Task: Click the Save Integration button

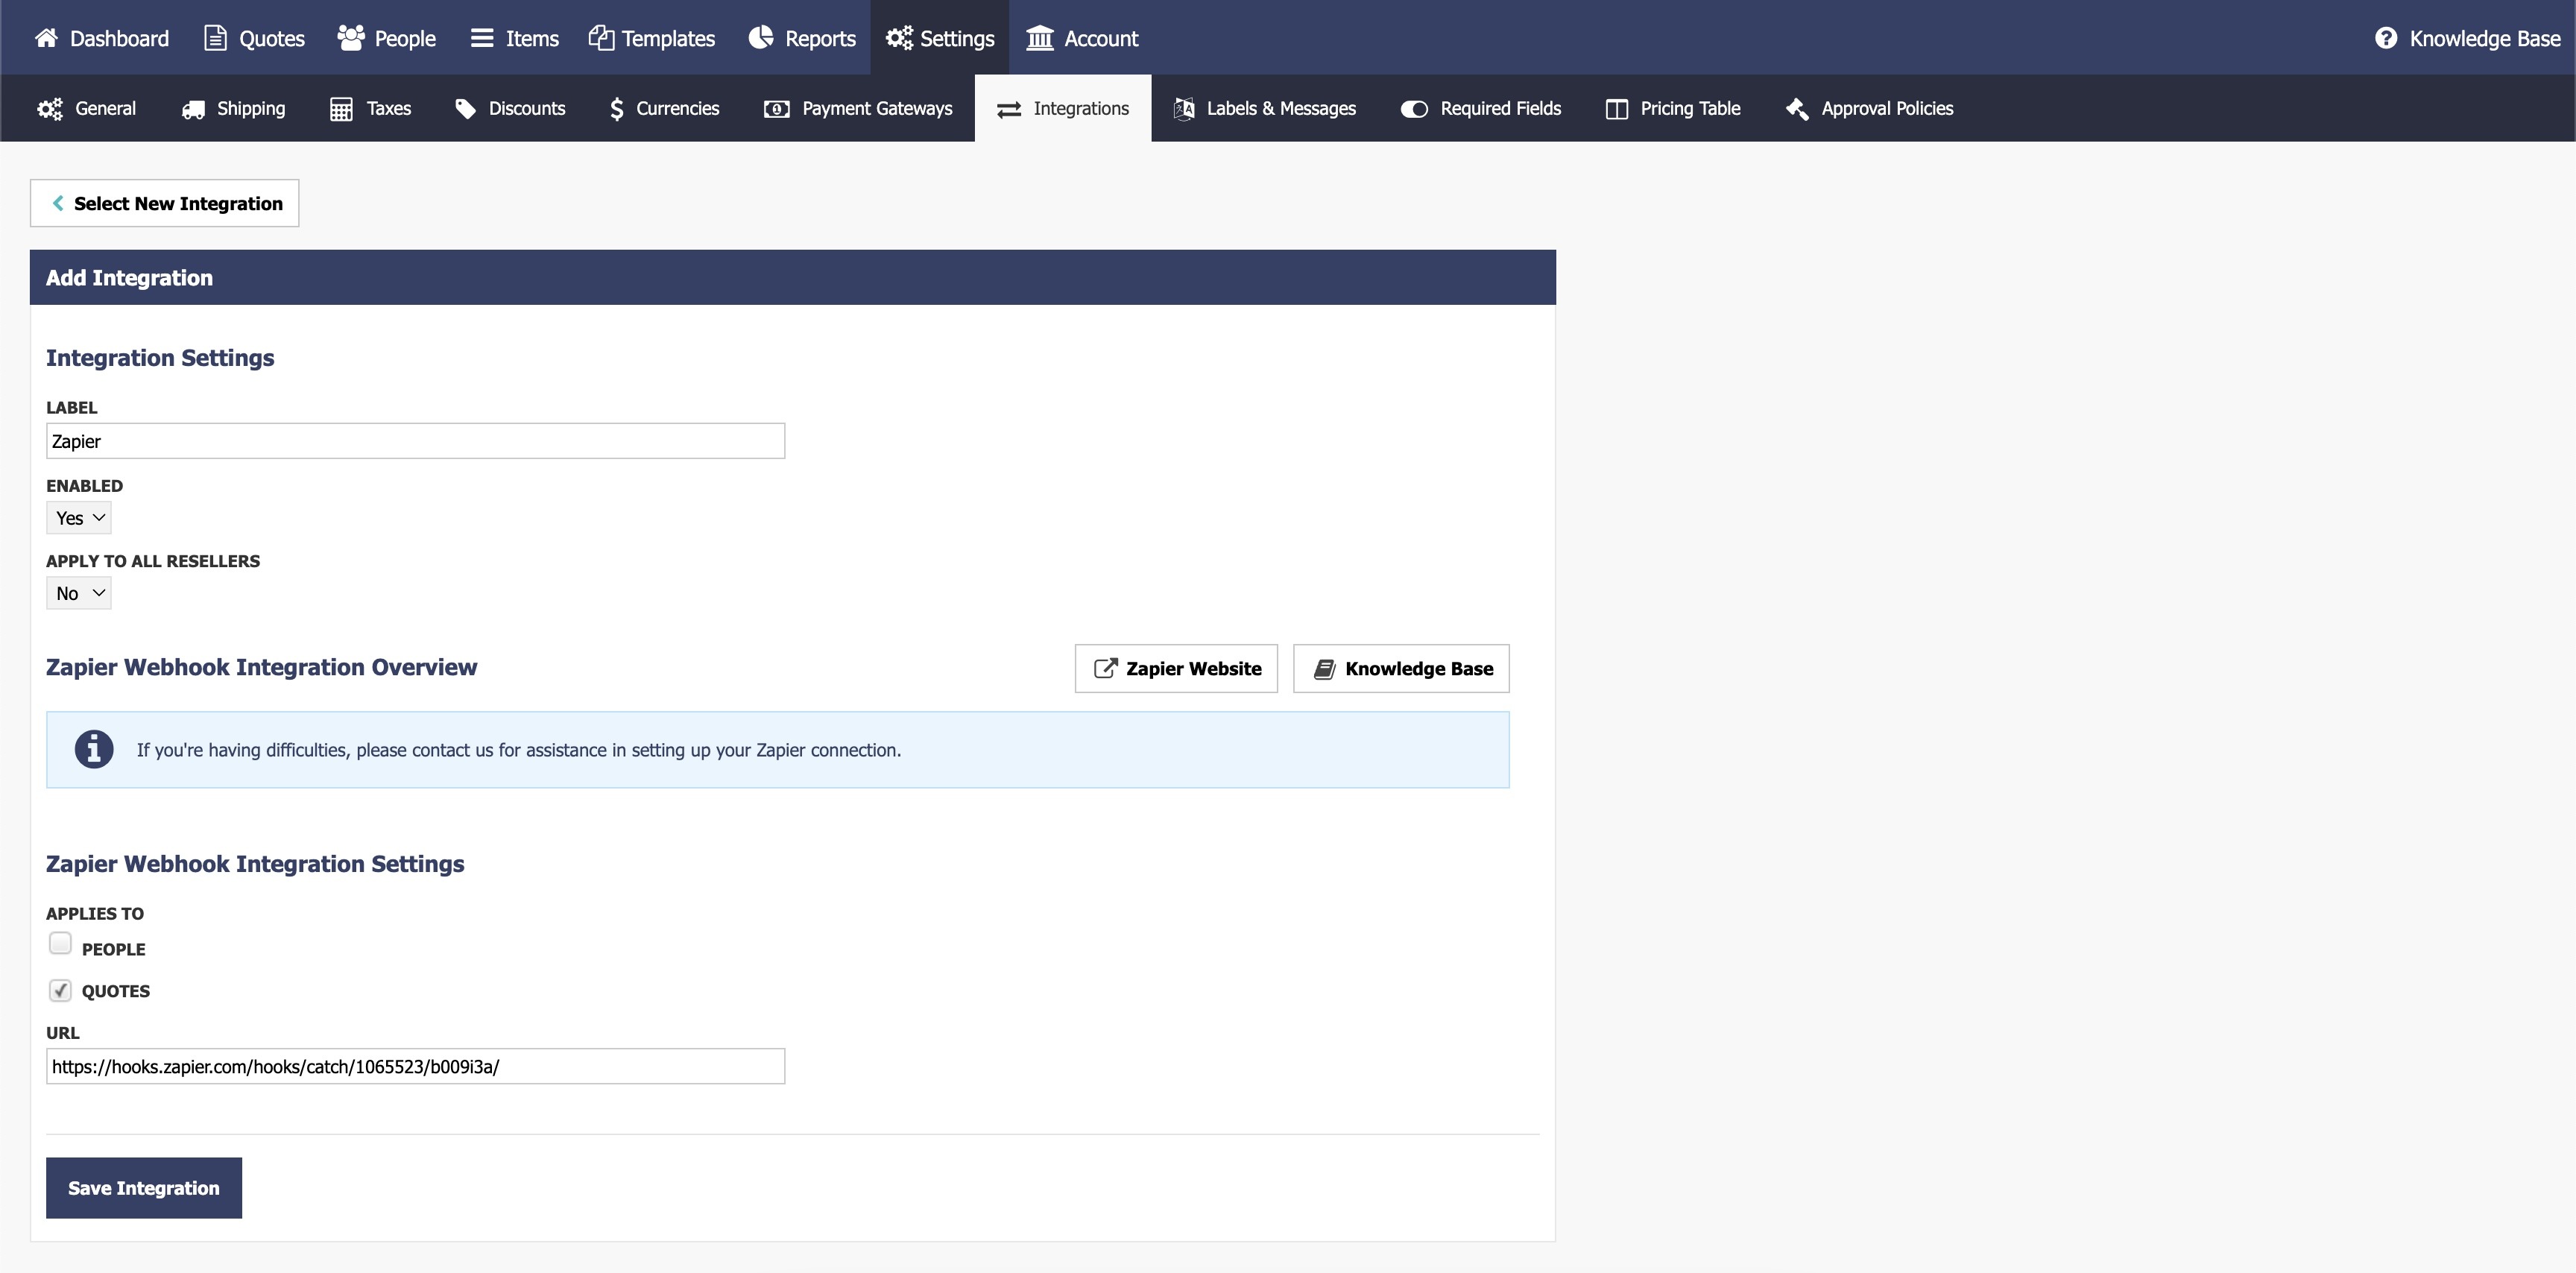Action: (144, 1187)
